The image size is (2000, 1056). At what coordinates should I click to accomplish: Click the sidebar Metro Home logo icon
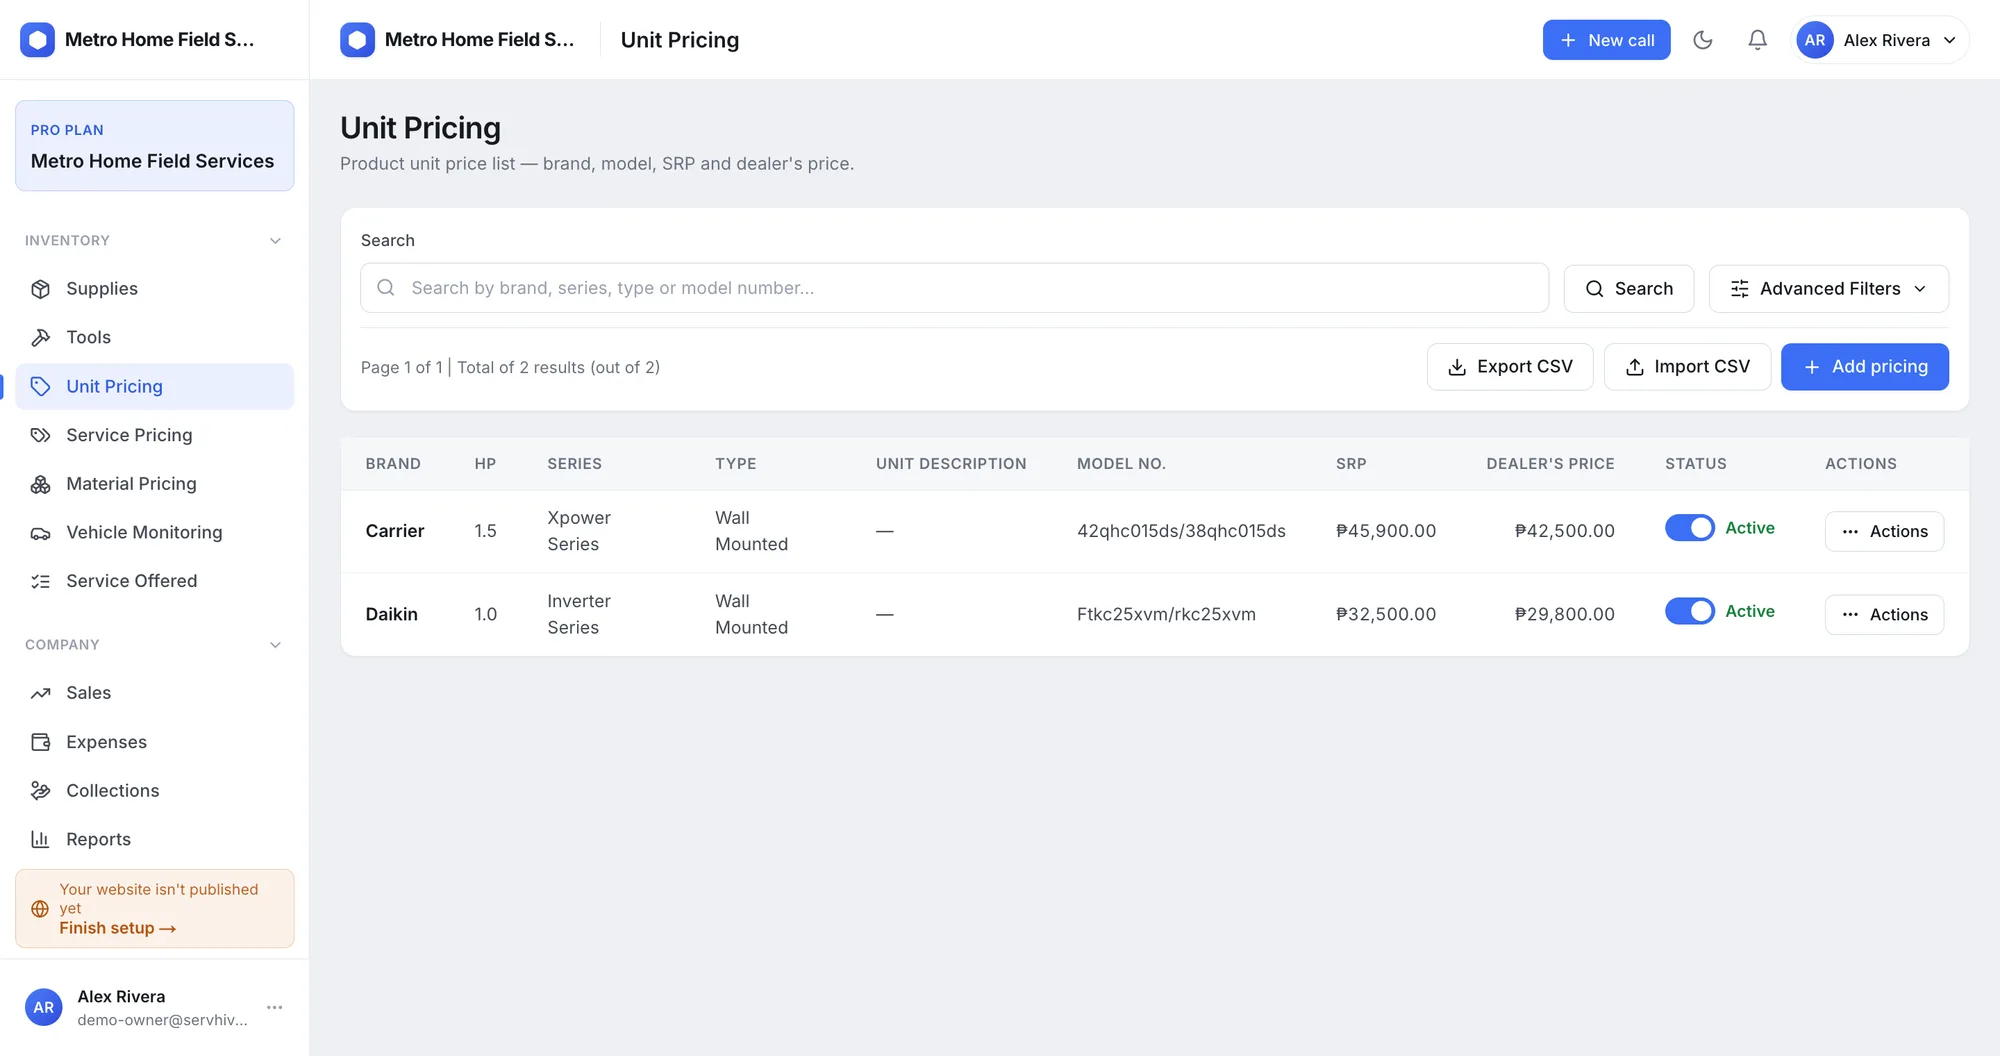click(37, 40)
